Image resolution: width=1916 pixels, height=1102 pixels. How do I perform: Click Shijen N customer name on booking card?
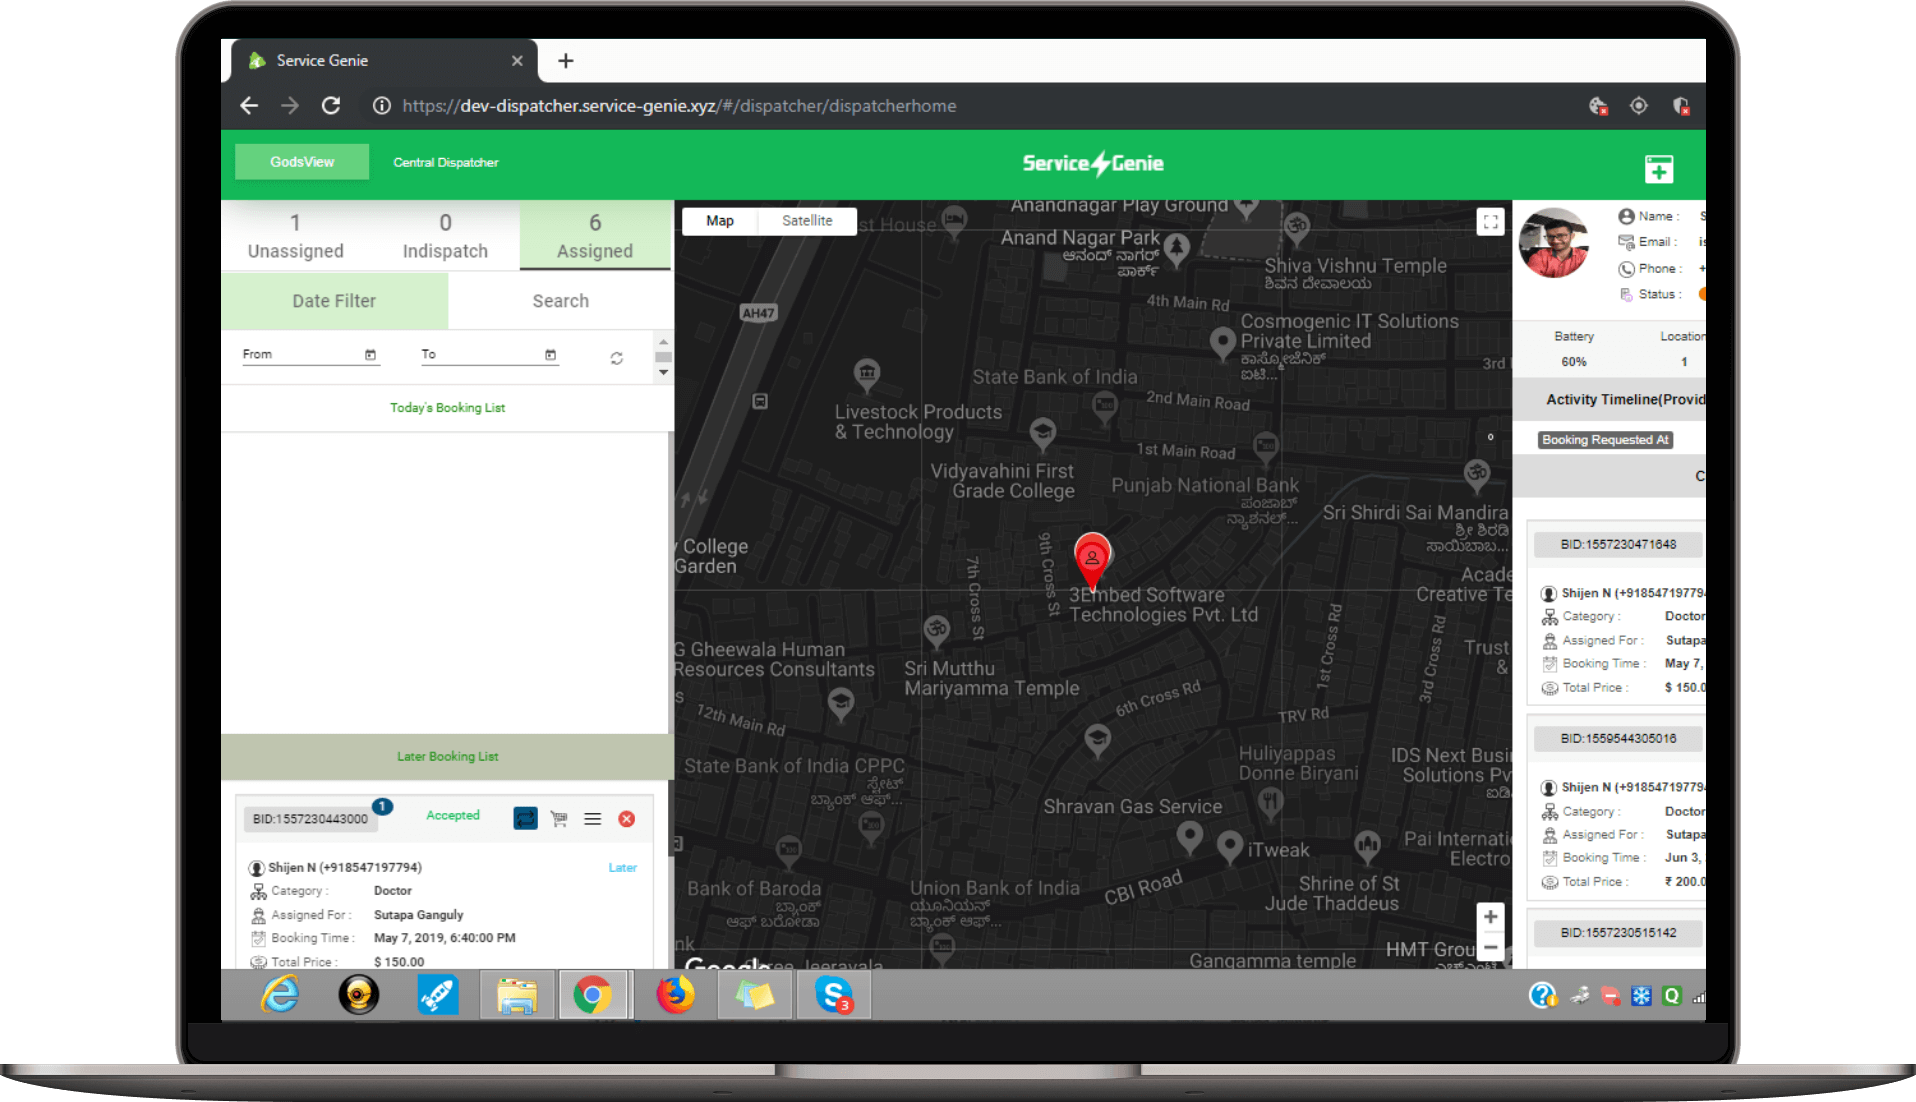(345, 868)
